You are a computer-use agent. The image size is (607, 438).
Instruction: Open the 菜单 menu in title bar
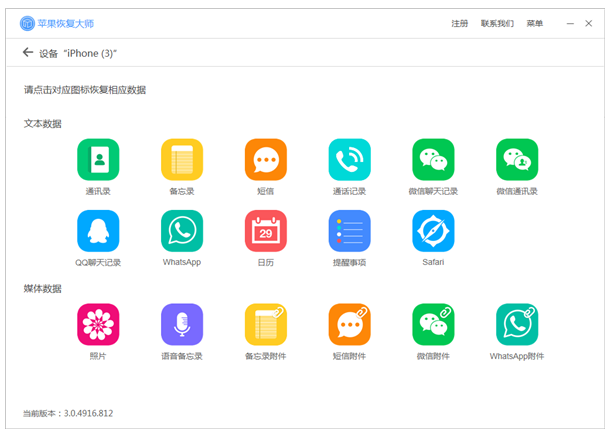pyautogui.click(x=535, y=24)
